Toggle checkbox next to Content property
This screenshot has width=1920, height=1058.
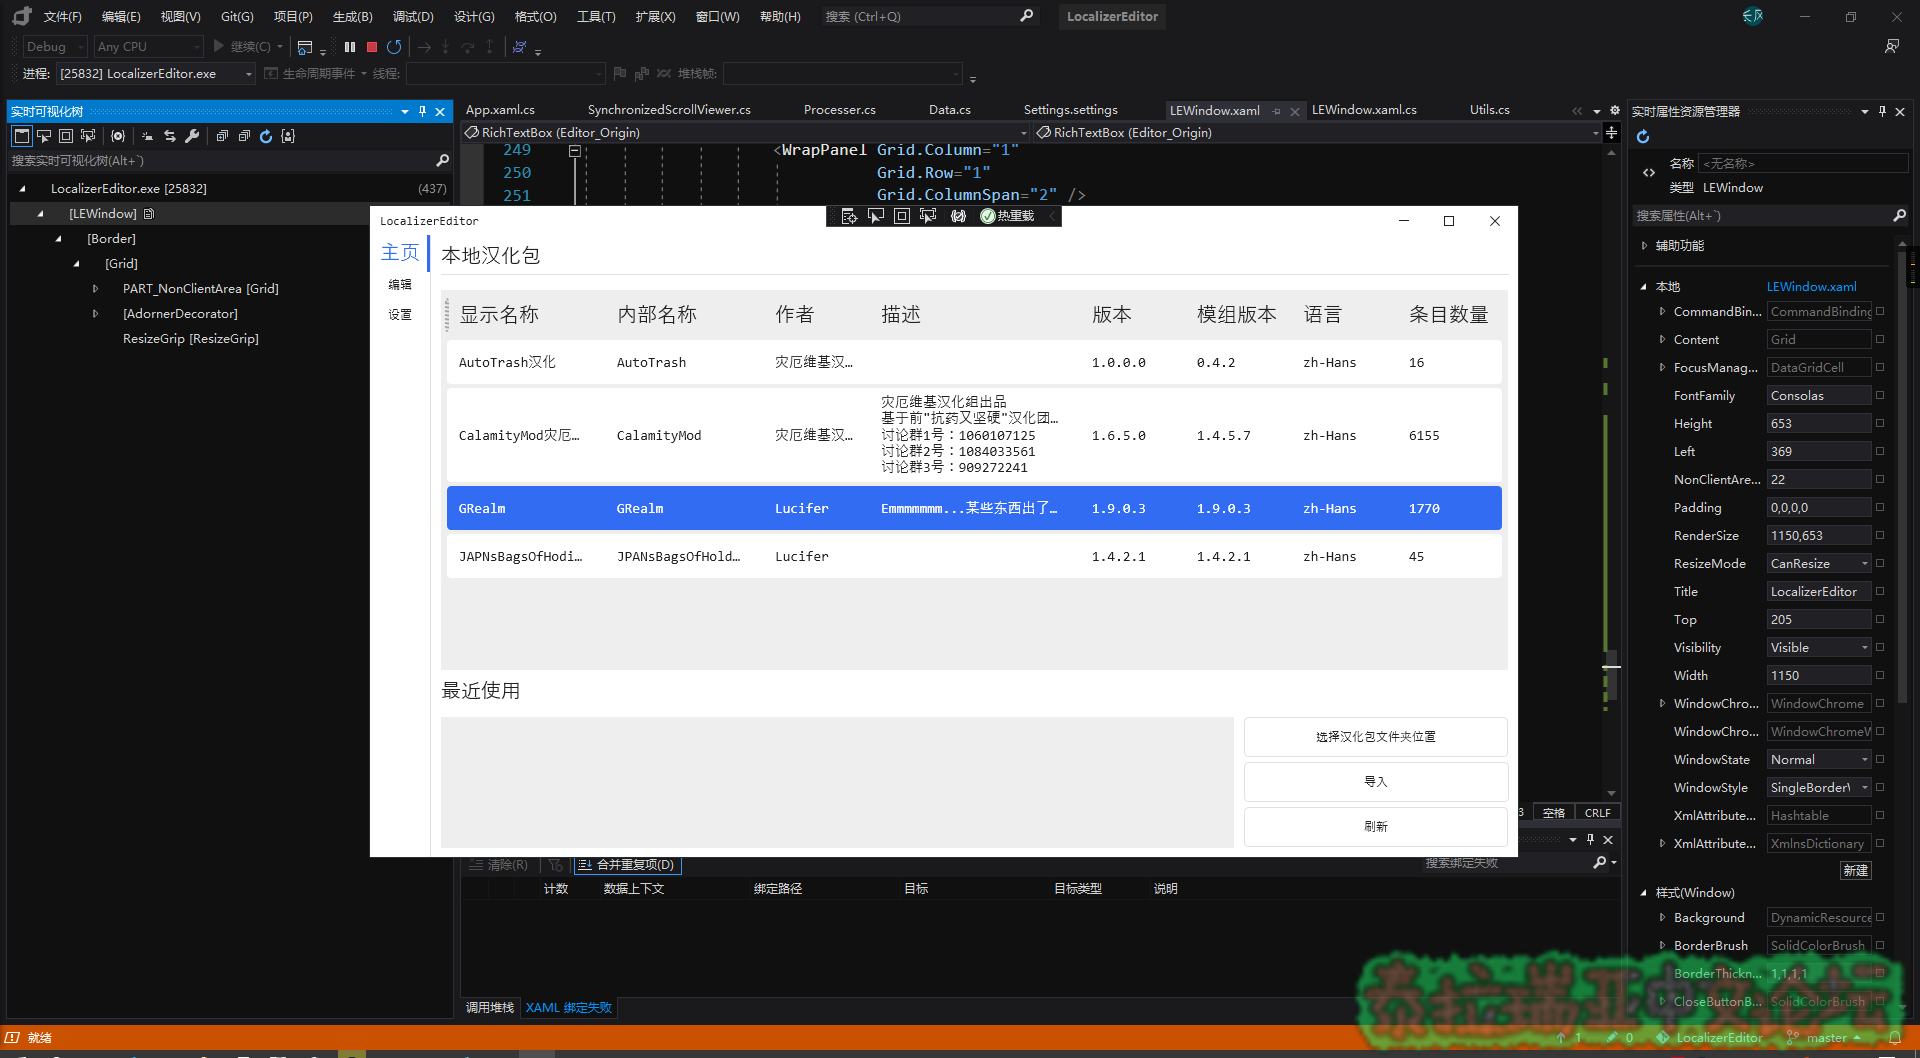(x=1880, y=340)
